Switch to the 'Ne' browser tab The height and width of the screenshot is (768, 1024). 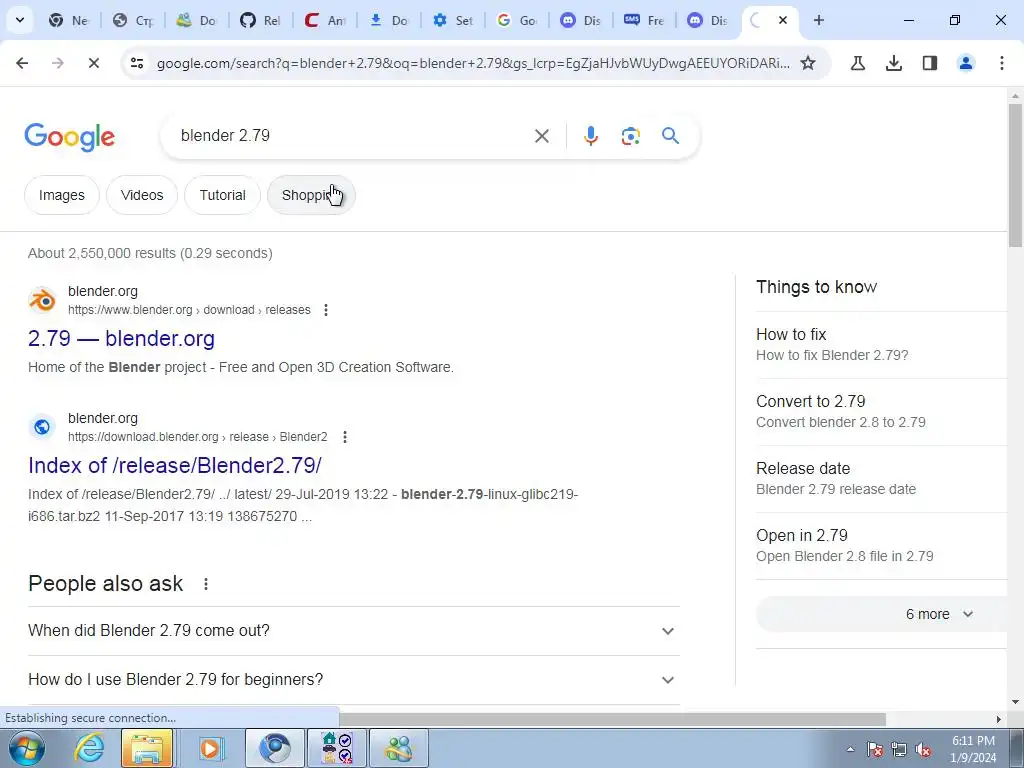click(68, 20)
